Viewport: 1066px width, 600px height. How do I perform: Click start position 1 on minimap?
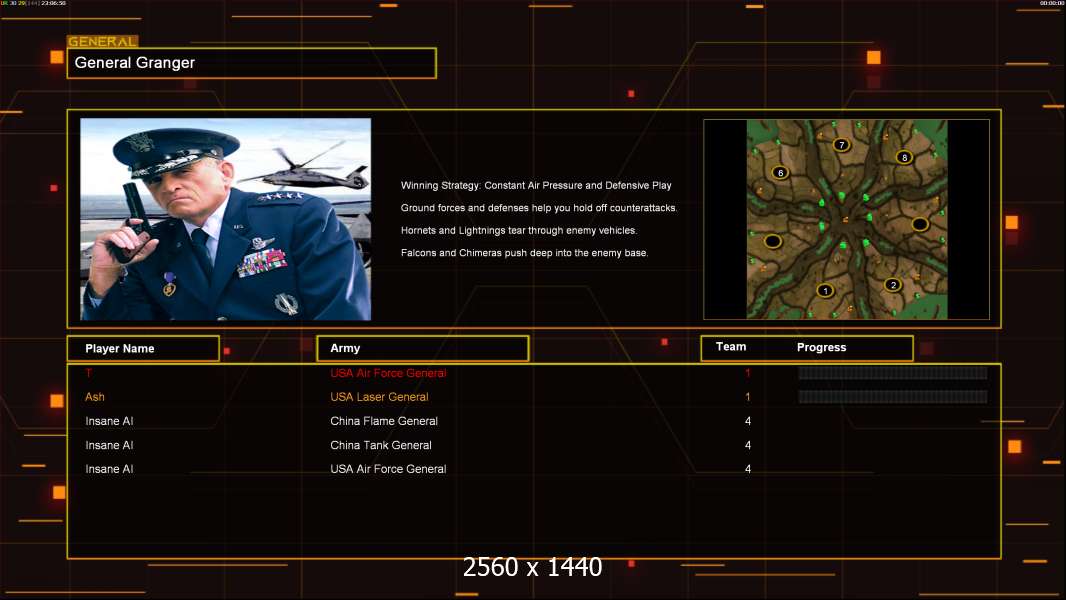click(x=825, y=291)
